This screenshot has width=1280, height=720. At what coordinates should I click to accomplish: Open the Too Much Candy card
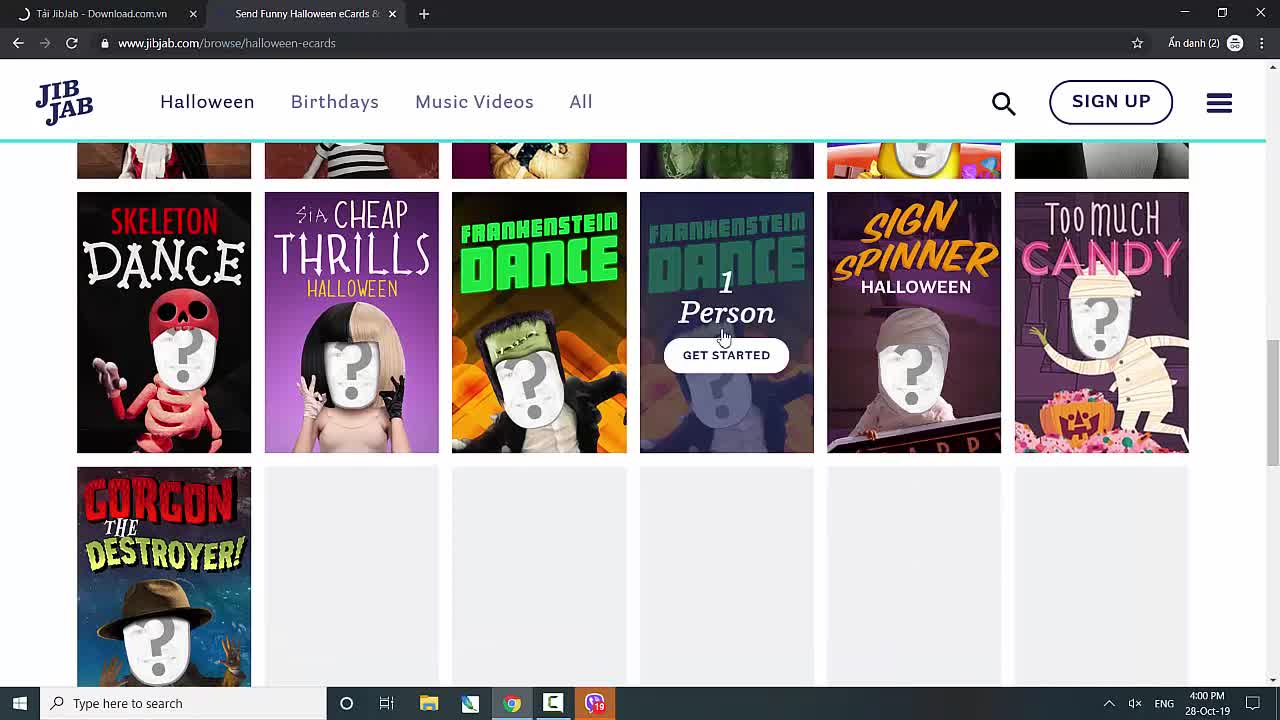1101,322
